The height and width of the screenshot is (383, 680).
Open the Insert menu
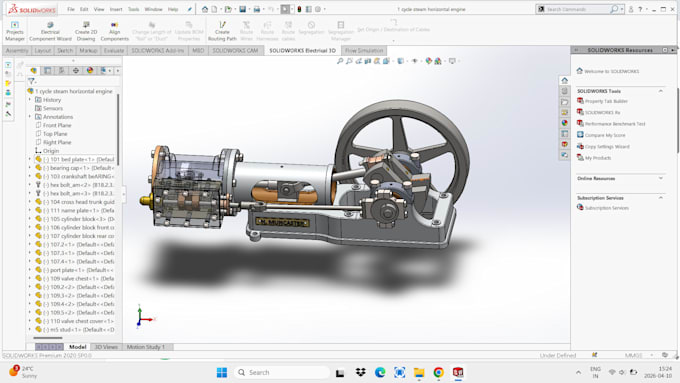coord(116,9)
